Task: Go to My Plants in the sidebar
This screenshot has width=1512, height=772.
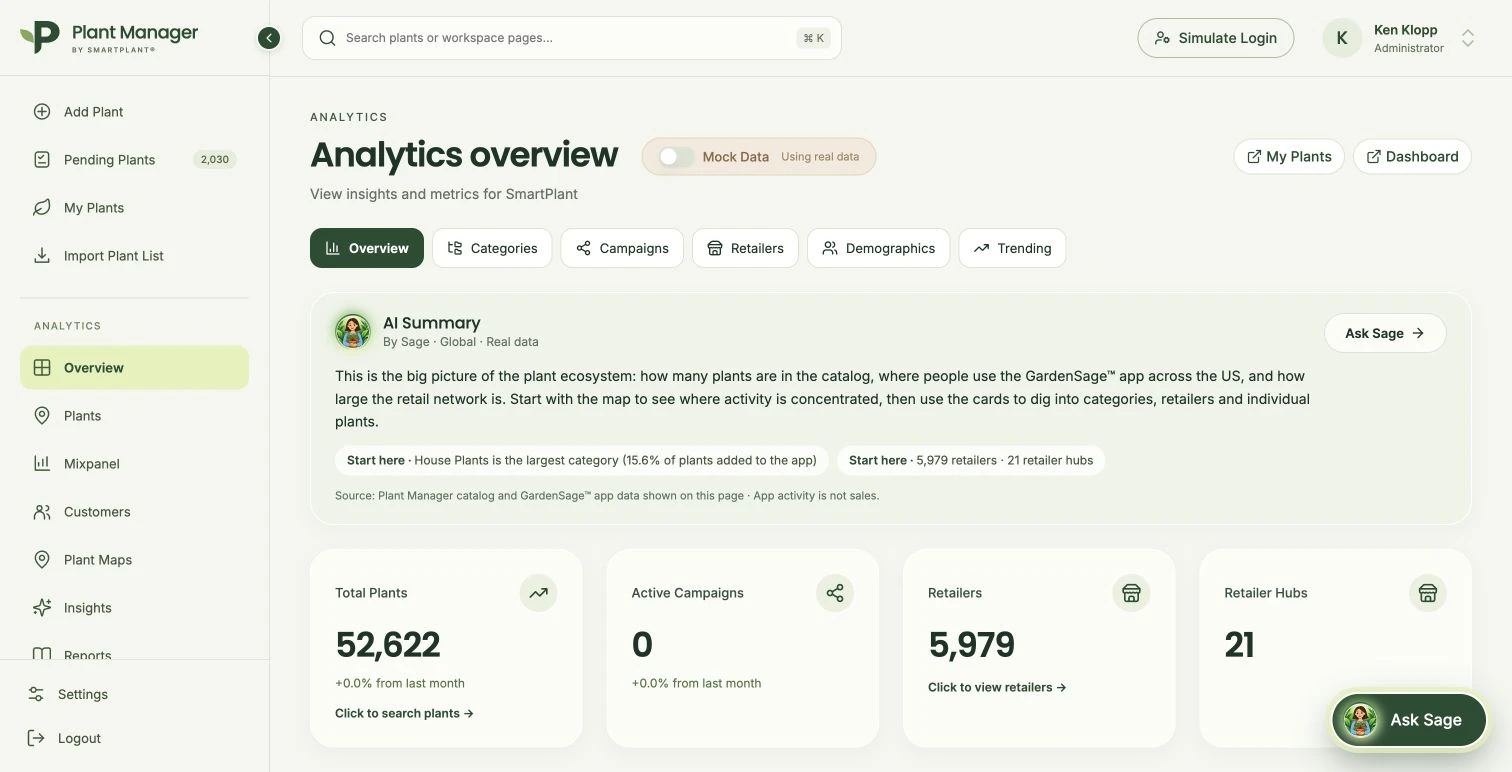Action: click(x=134, y=208)
